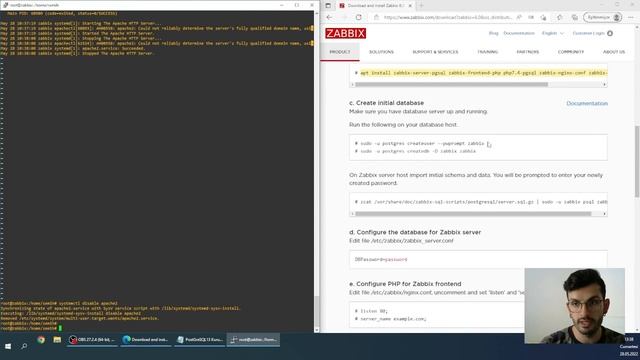
Task: Open a new browser tab
Action: pyautogui.click(x=421, y=6)
